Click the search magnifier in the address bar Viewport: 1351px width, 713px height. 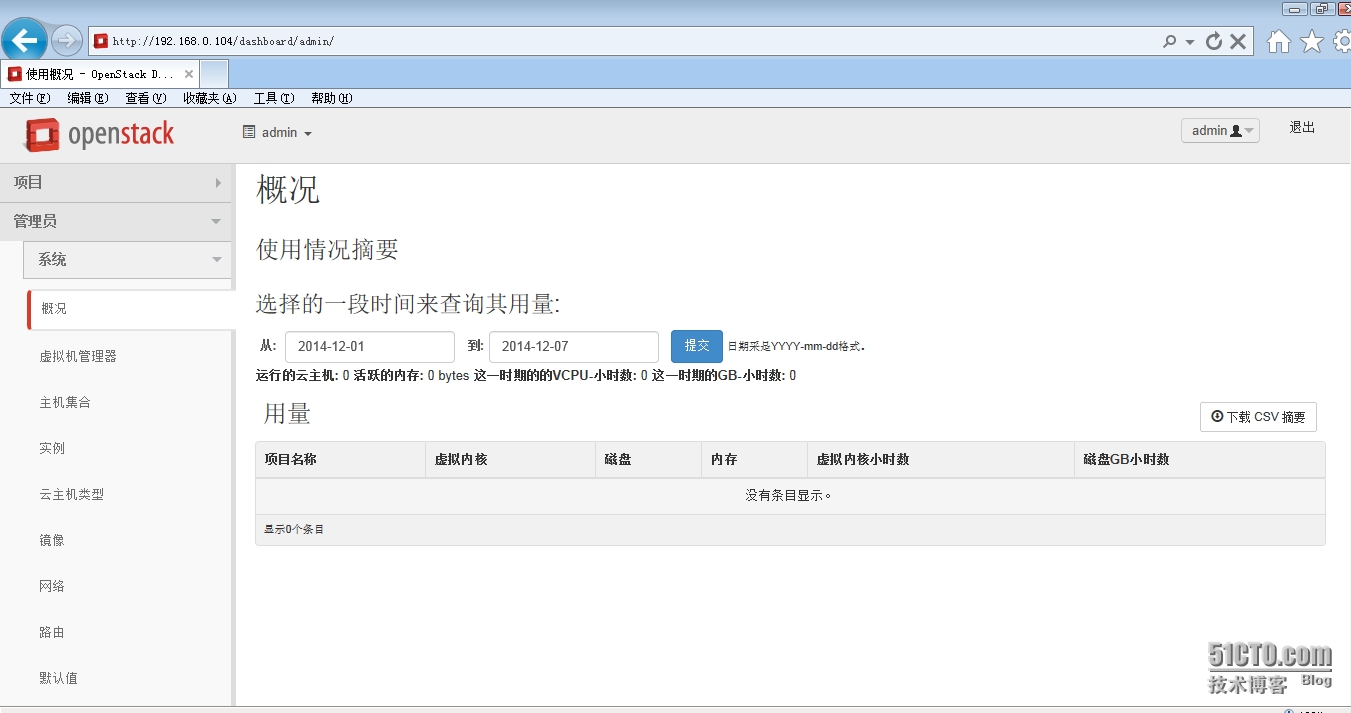1172,41
